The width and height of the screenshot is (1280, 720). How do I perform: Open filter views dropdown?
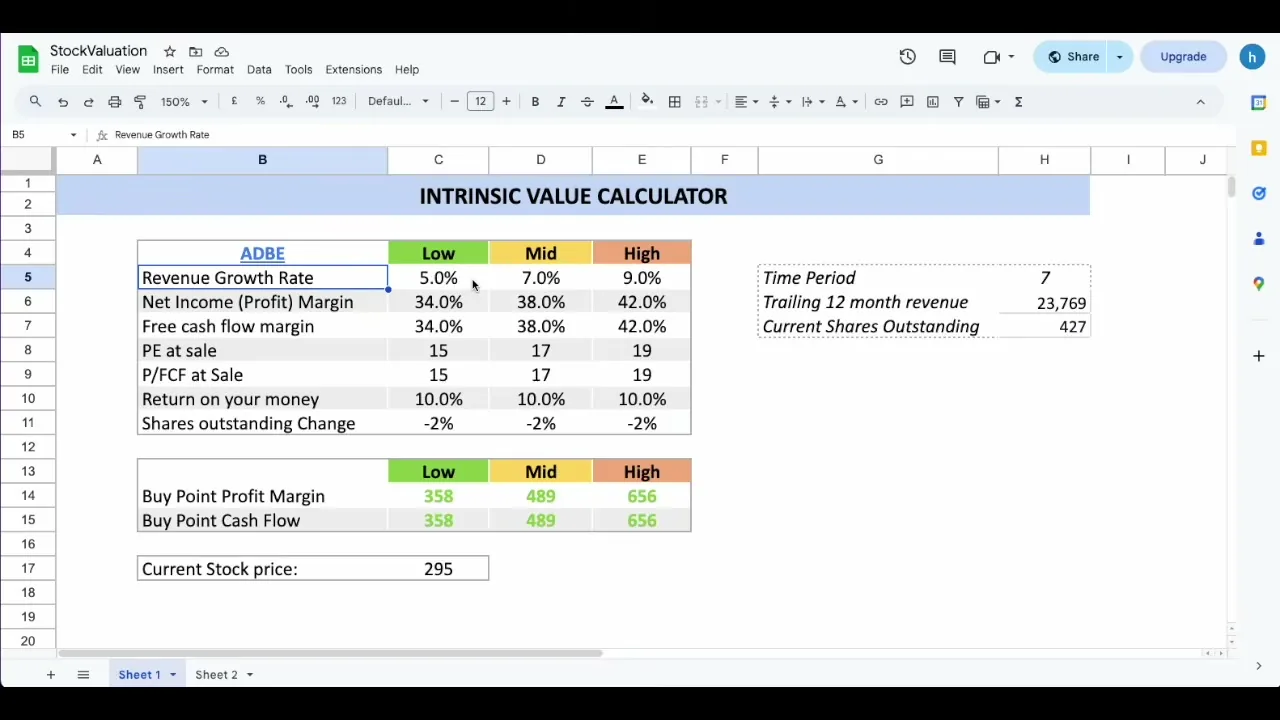point(988,101)
